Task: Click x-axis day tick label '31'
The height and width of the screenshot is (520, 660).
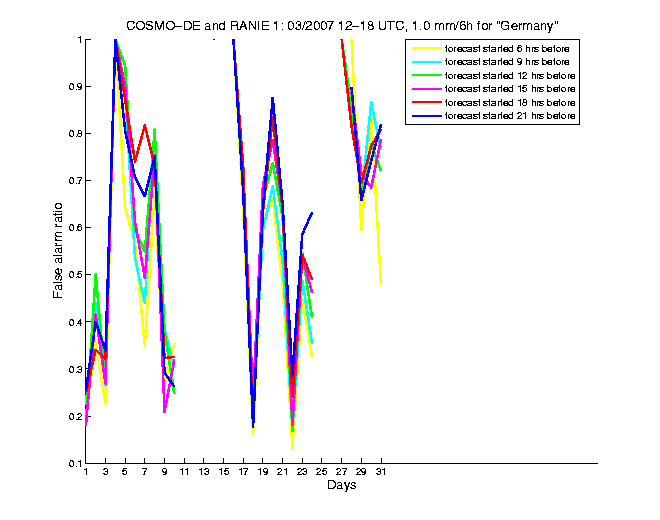Action: coord(381,472)
